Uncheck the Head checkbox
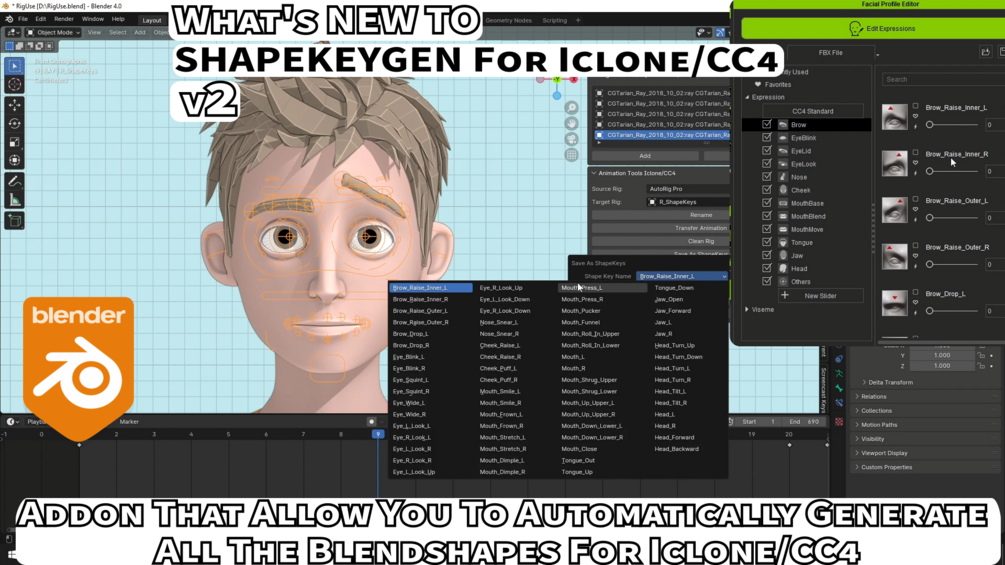The width and height of the screenshot is (1005, 565). [767, 268]
